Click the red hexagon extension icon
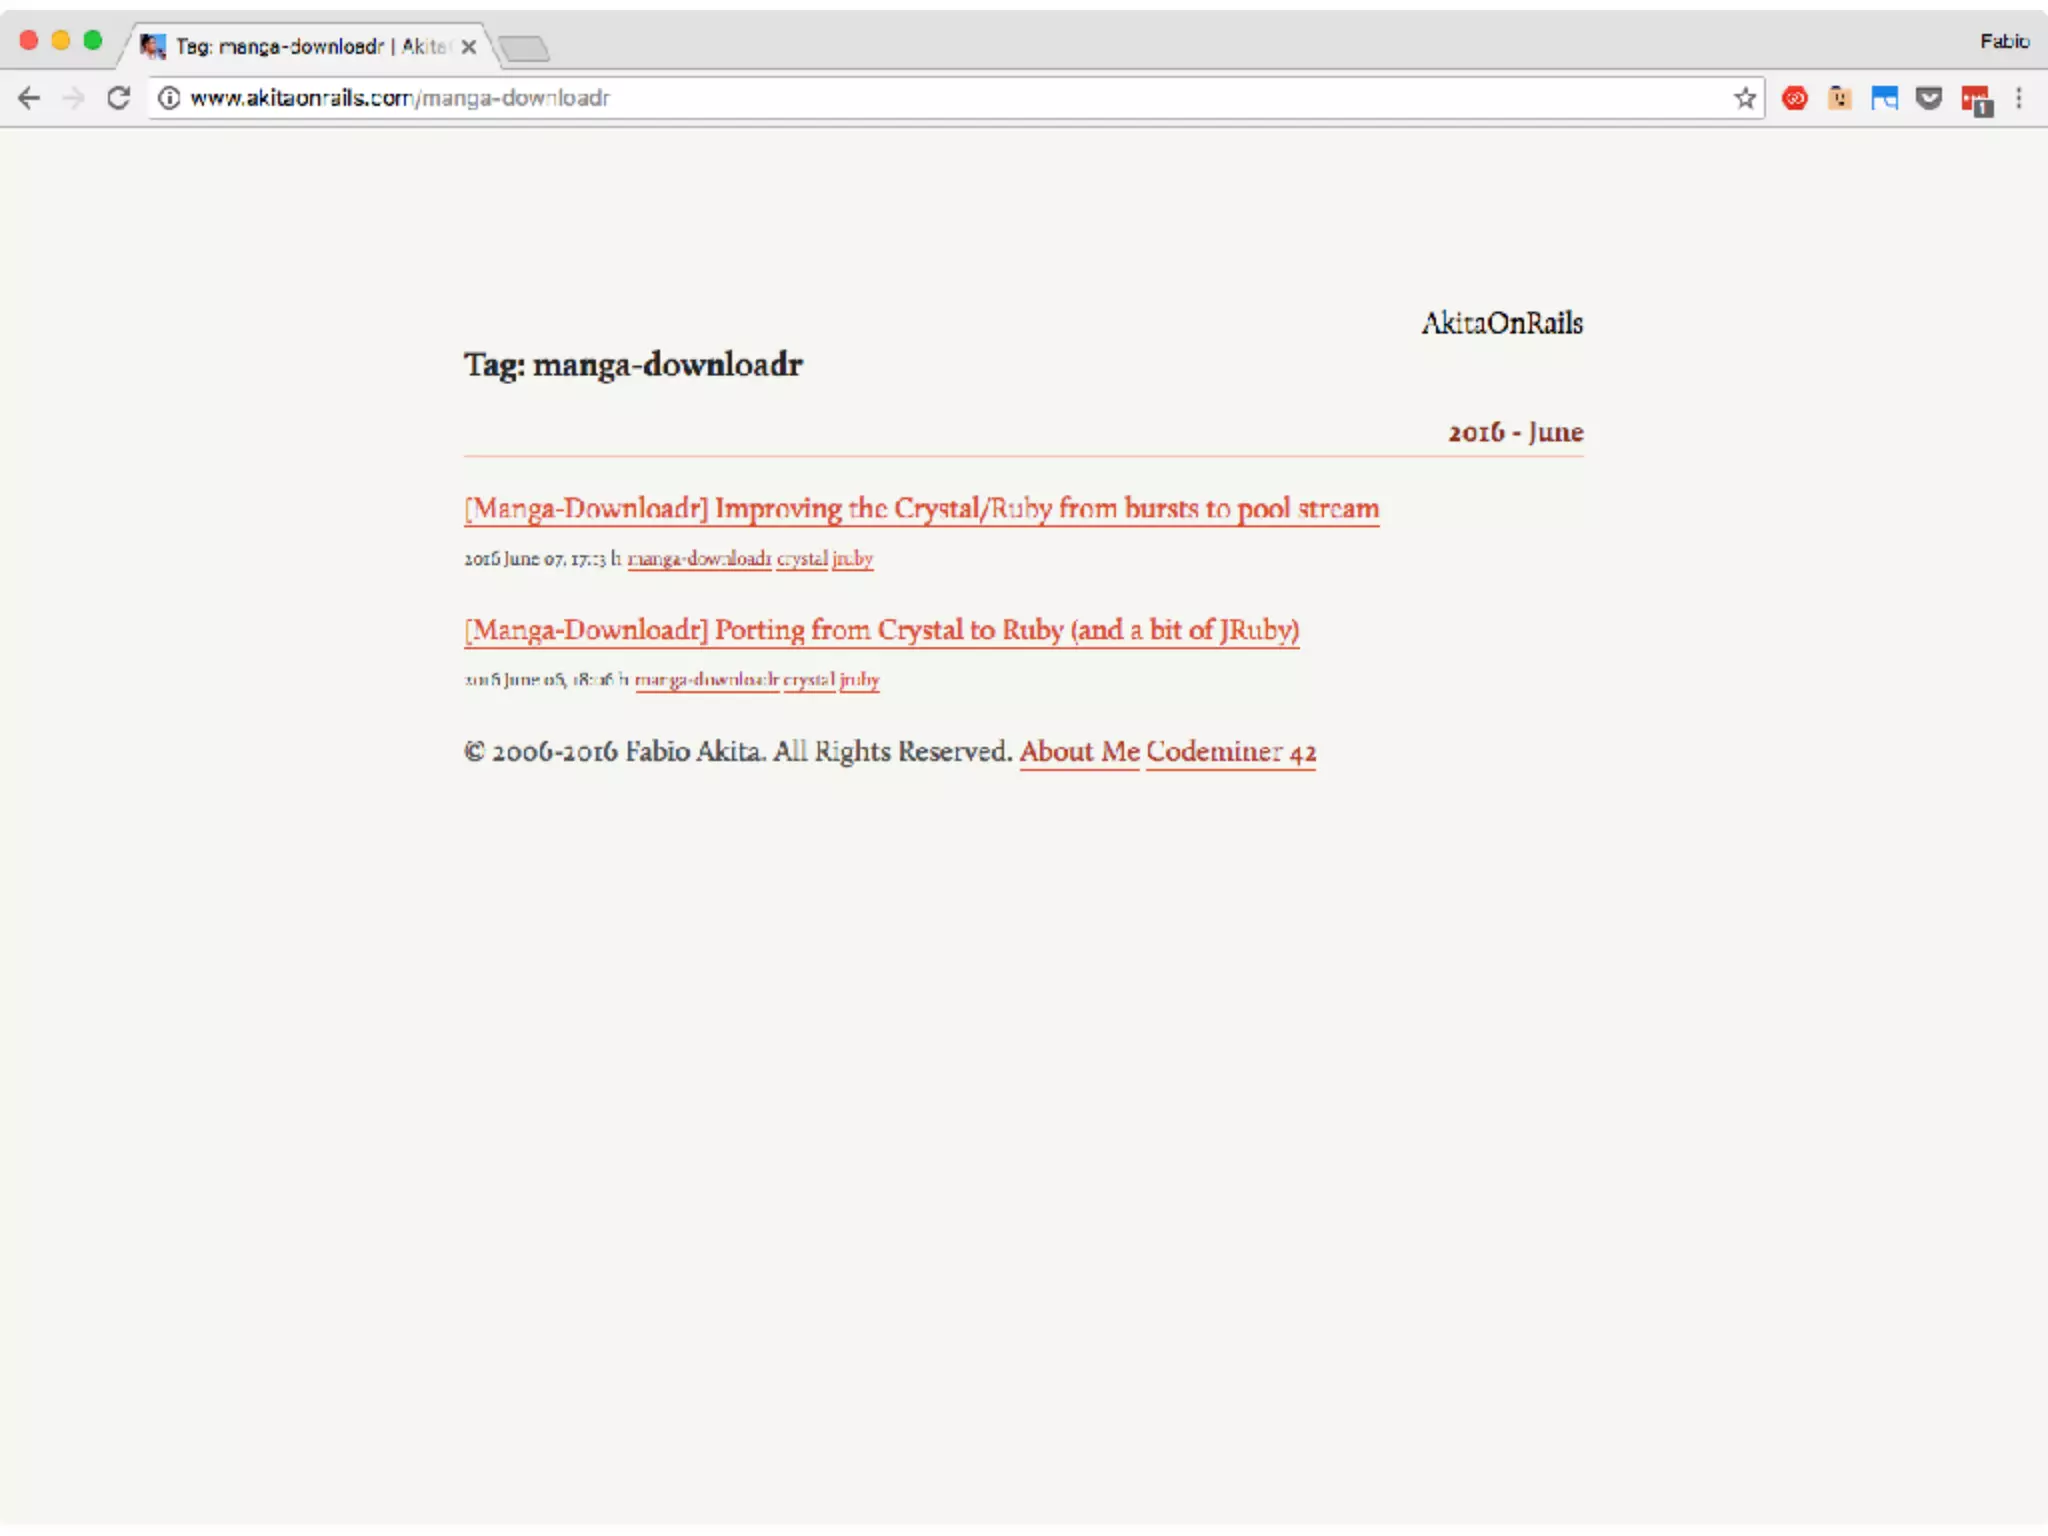2048x1536 pixels. click(x=1795, y=98)
